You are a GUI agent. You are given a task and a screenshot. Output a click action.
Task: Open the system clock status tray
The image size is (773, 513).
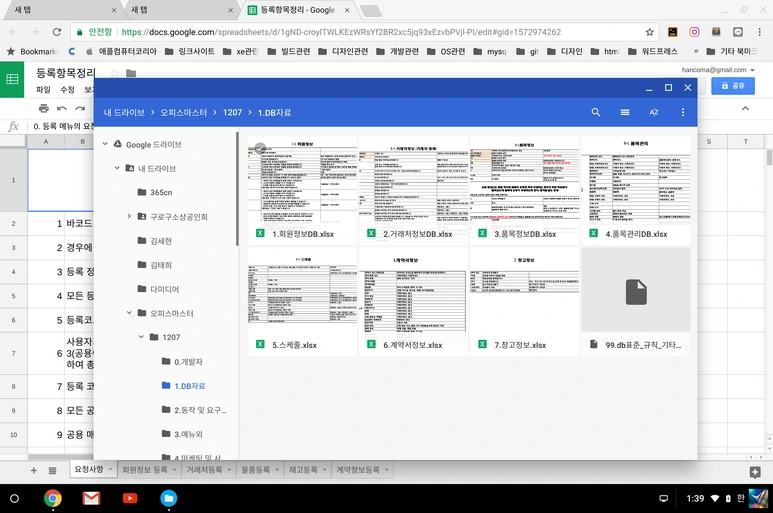click(695, 498)
